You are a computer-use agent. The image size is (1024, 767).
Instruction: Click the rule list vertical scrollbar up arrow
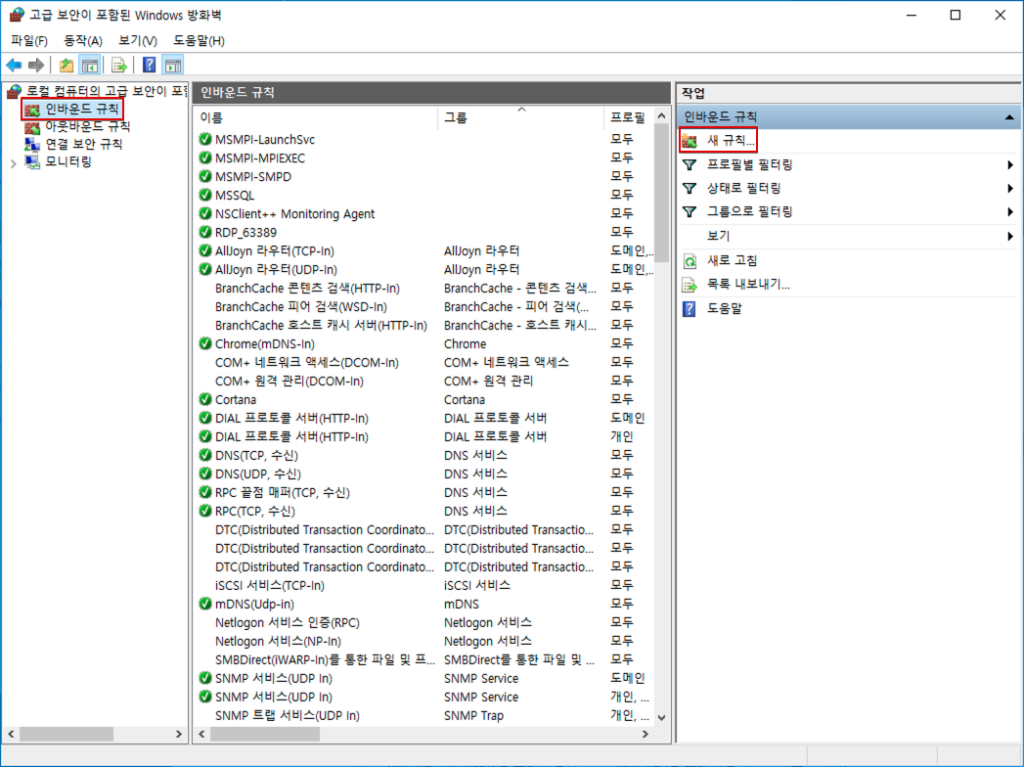(662, 116)
